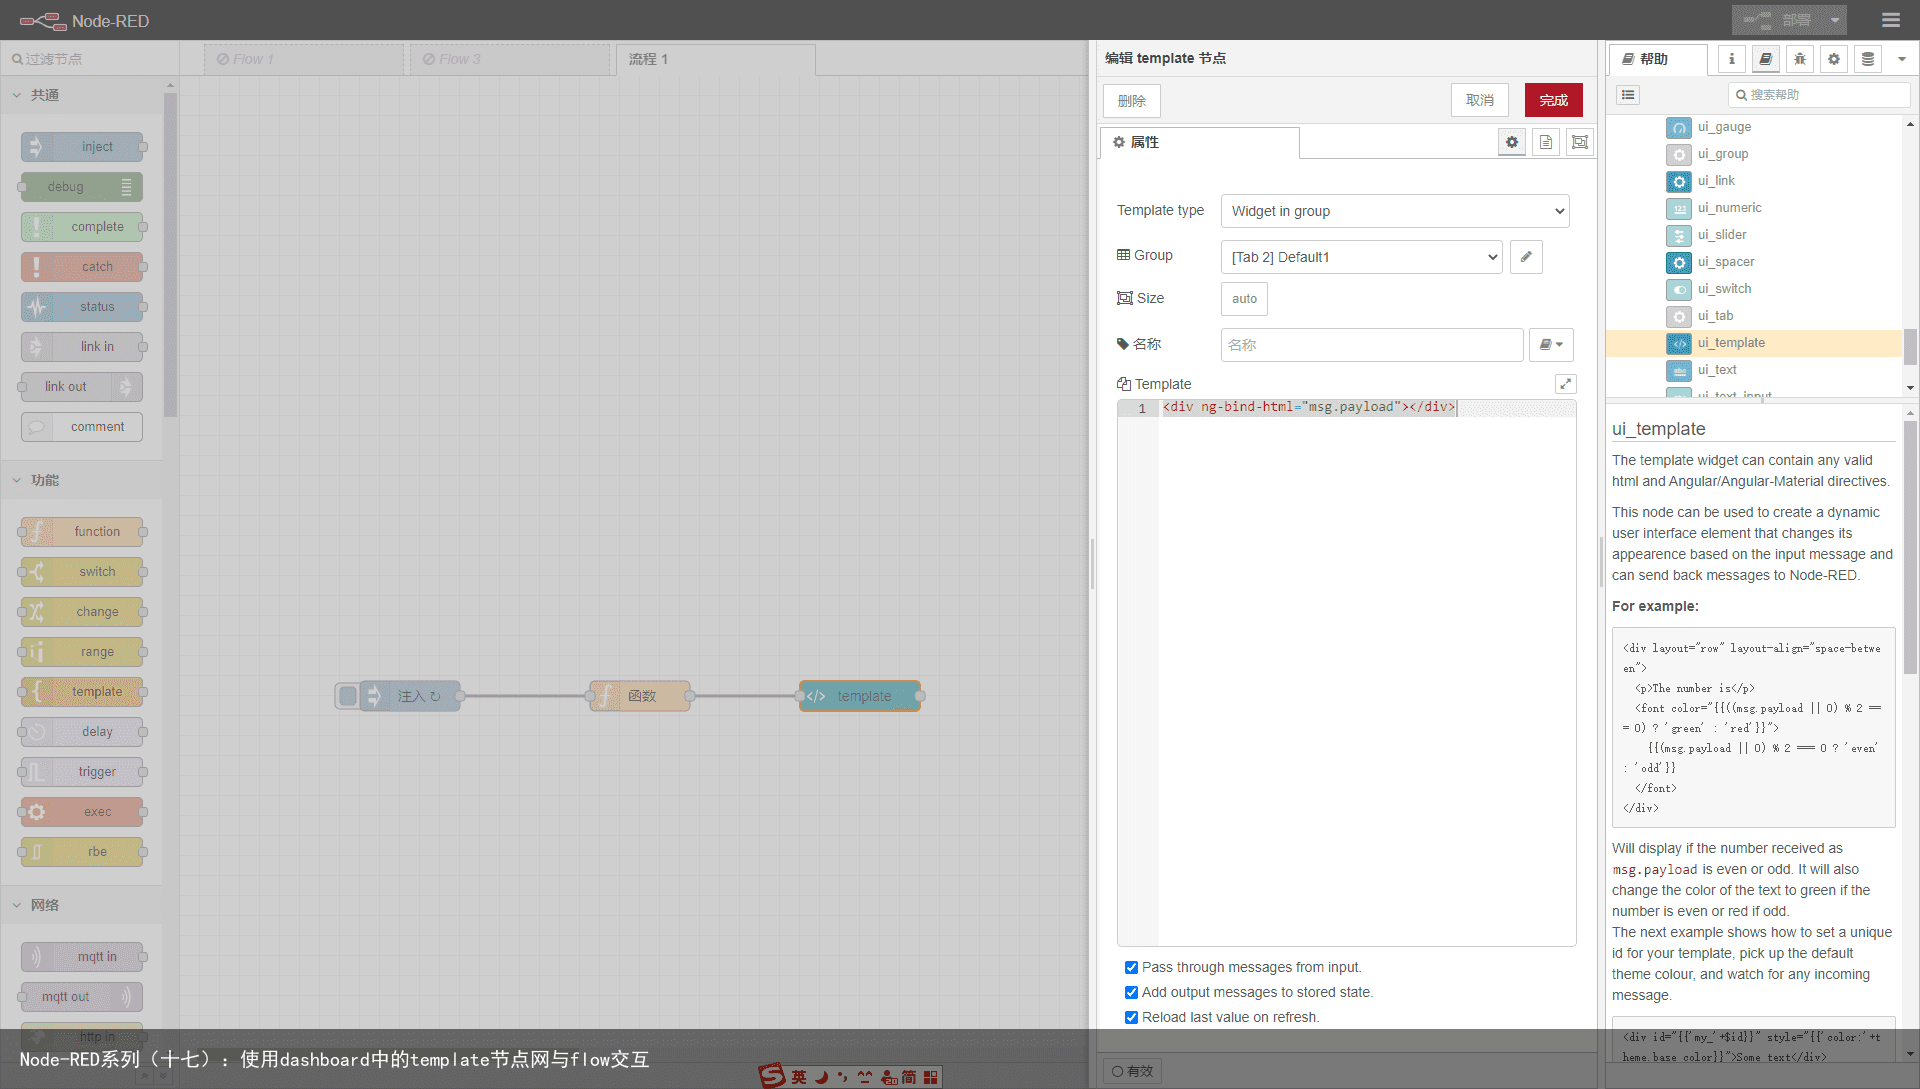The image size is (1920, 1089).
Task: Click the 部署 deploy button
Action: coord(1778,20)
